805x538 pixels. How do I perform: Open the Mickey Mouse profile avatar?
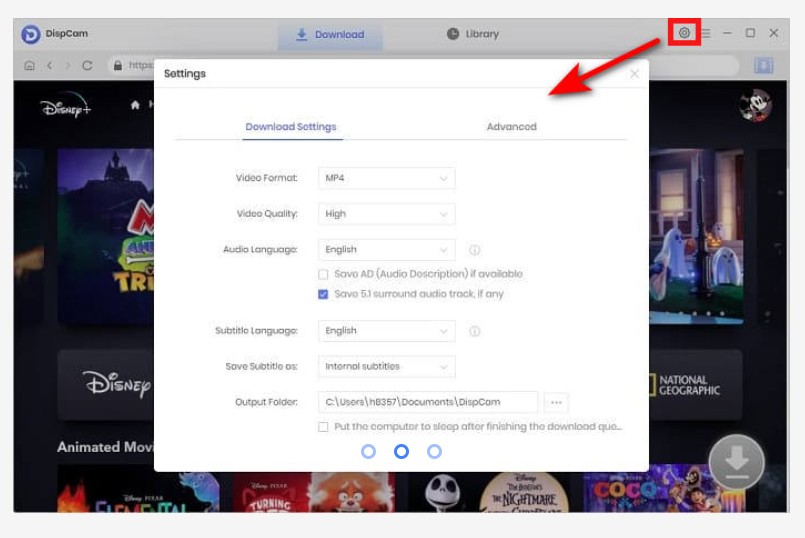[x=755, y=106]
